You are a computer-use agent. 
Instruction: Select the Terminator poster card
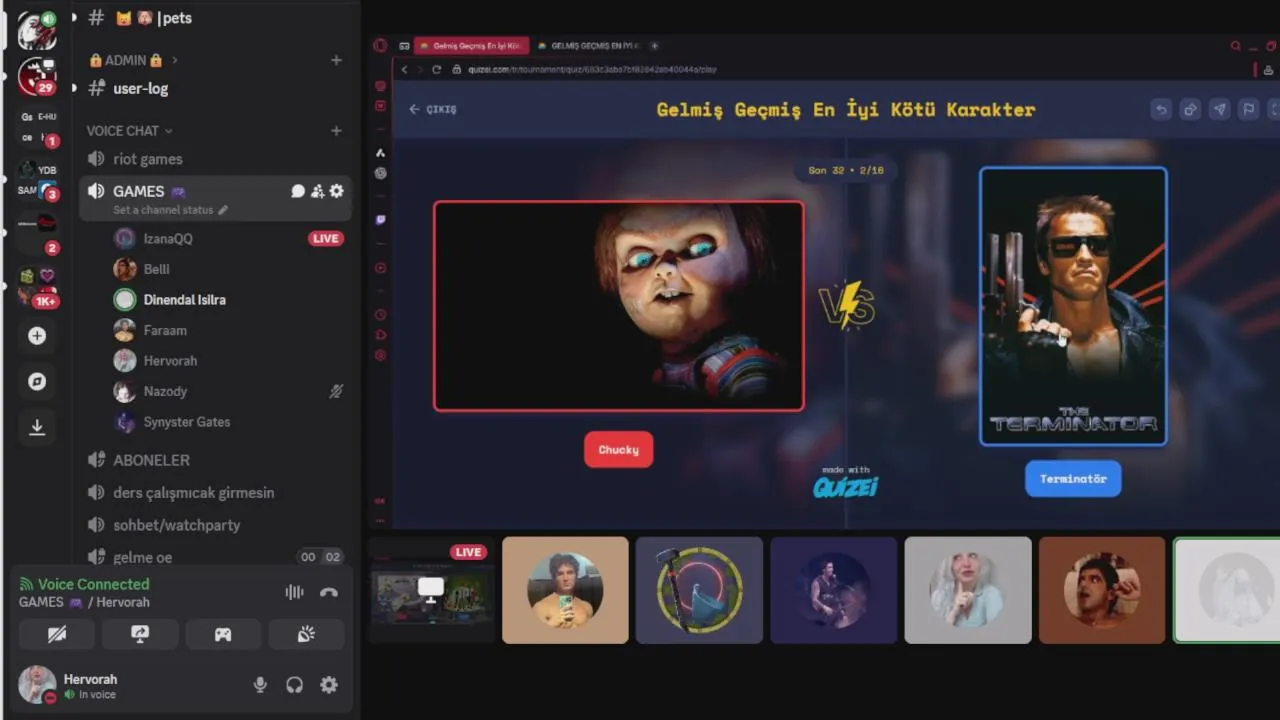(1073, 306)
